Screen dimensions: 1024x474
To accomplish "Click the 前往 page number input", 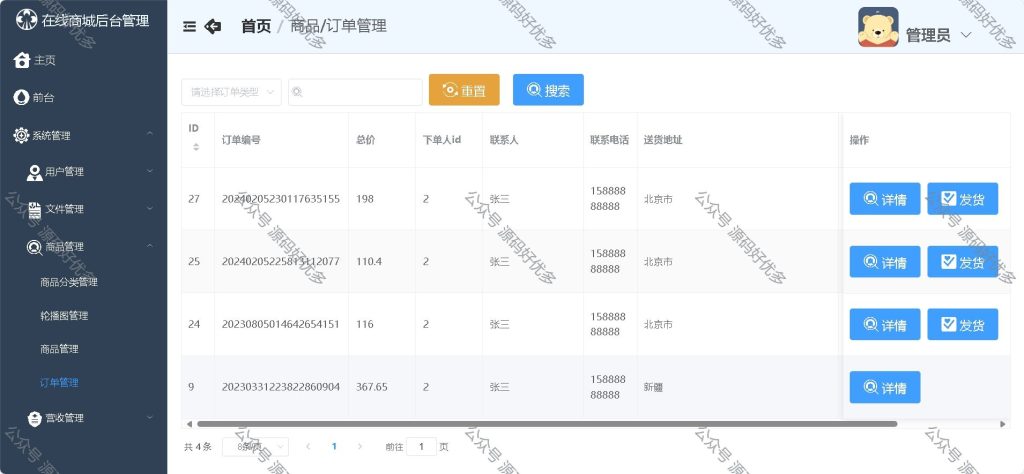I will [x=421, y=447].
